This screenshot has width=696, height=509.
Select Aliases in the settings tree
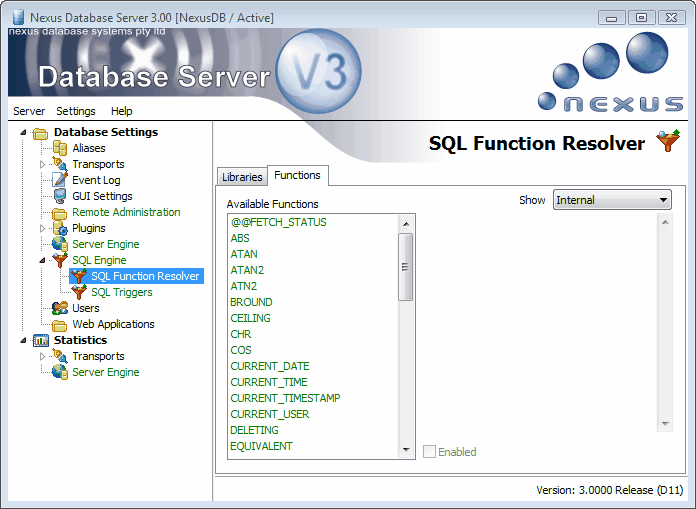pyautogui.click(x=89, y=148)
